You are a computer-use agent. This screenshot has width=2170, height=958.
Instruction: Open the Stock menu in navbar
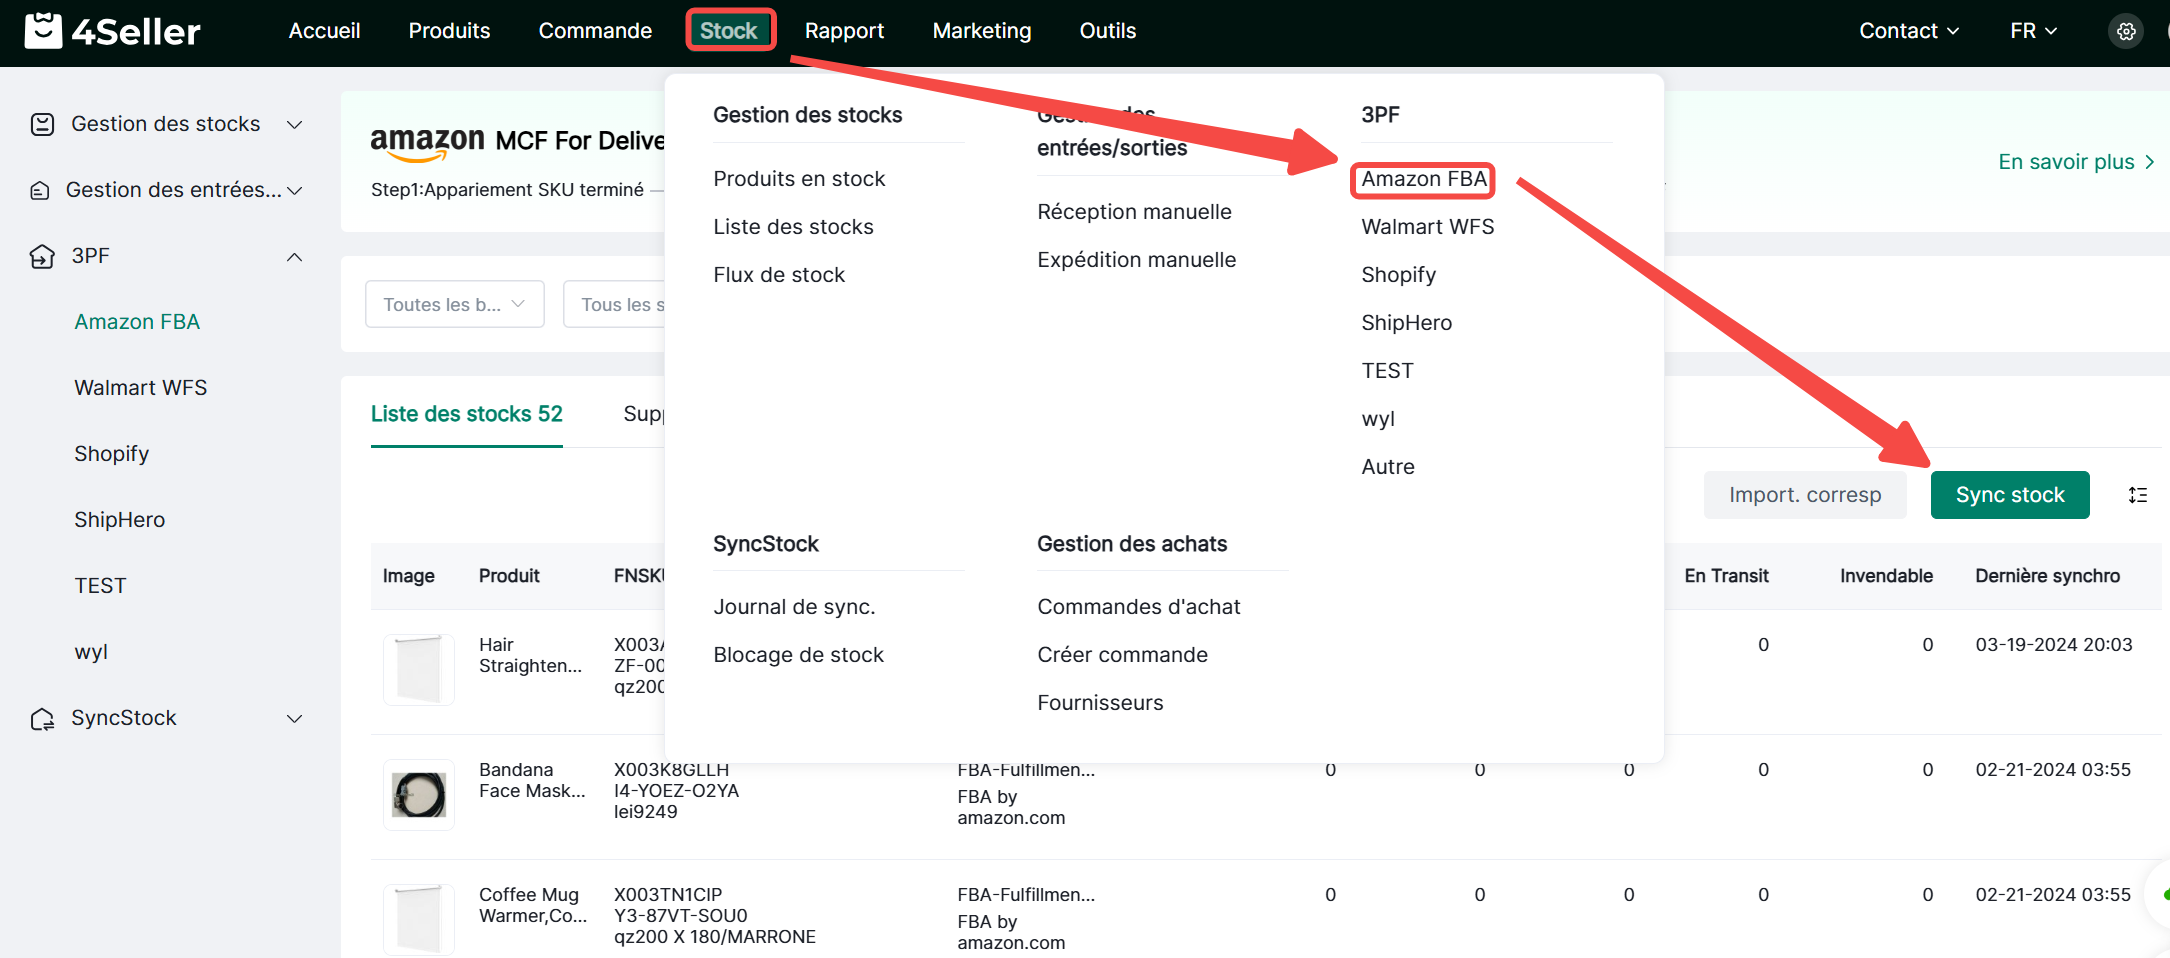729,31
